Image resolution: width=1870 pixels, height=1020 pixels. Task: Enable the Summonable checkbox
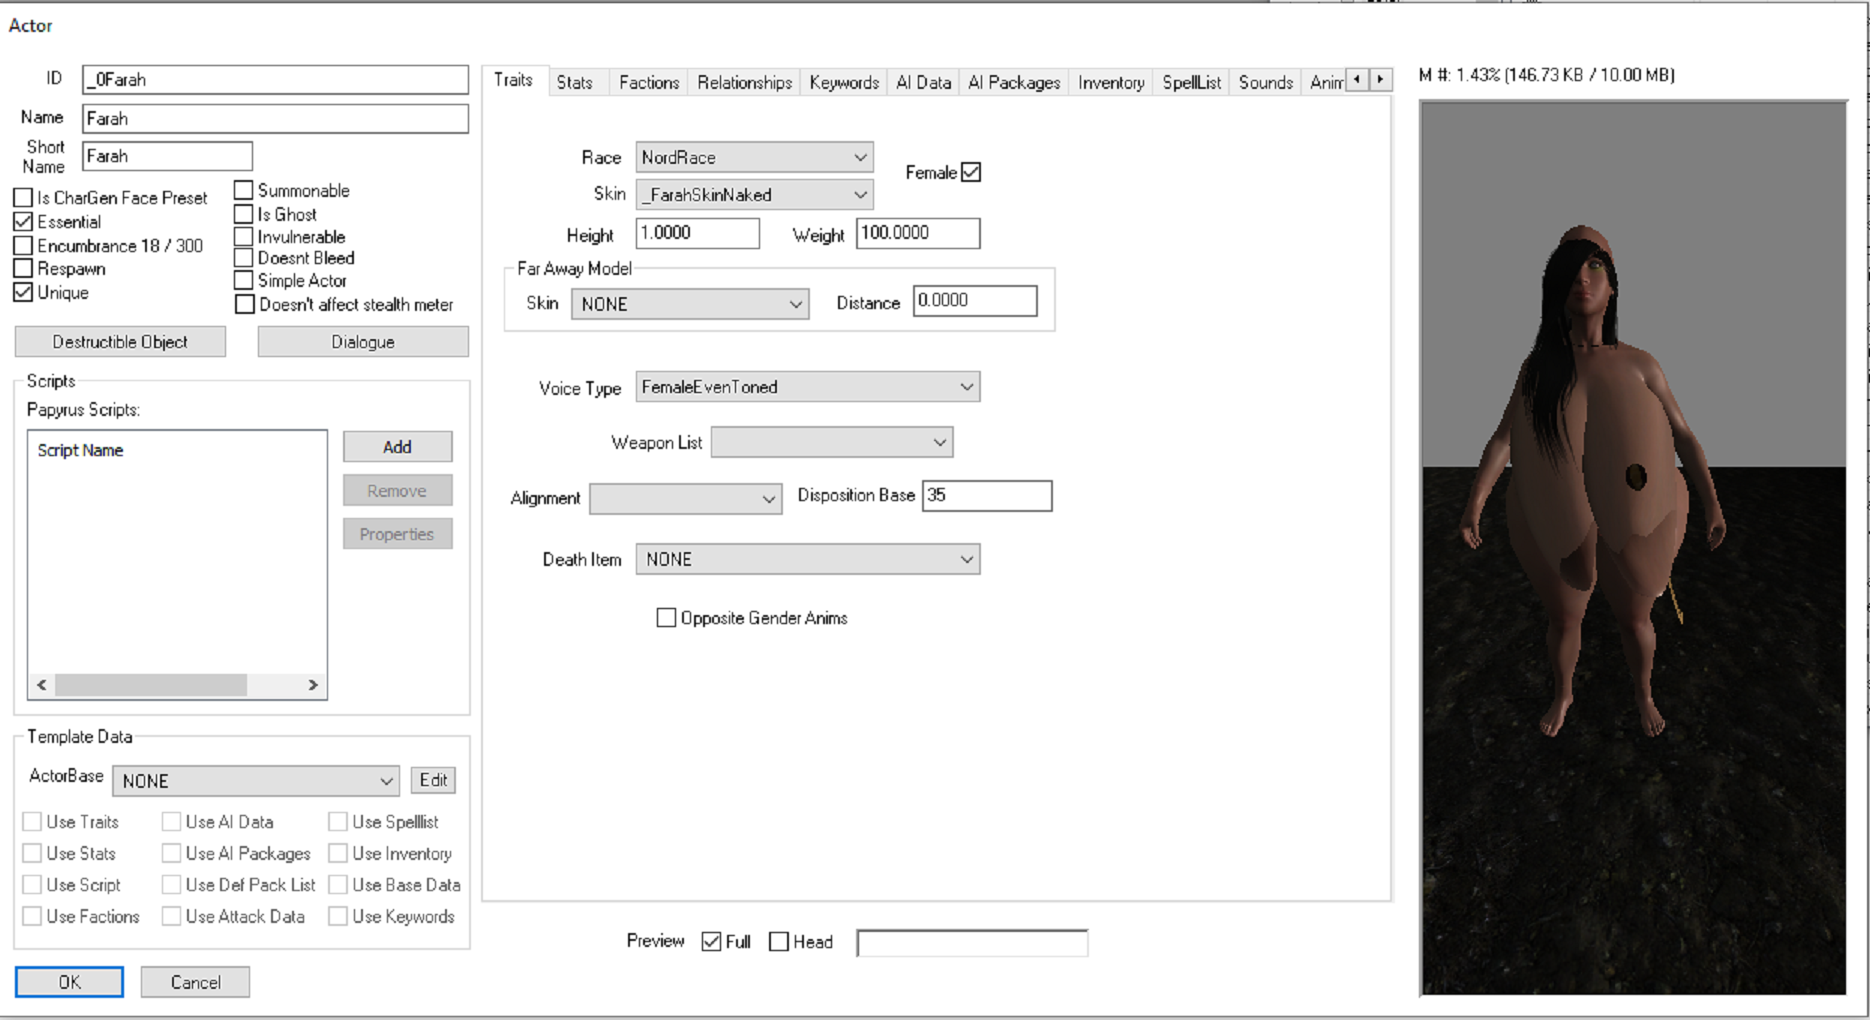(244, 190)
